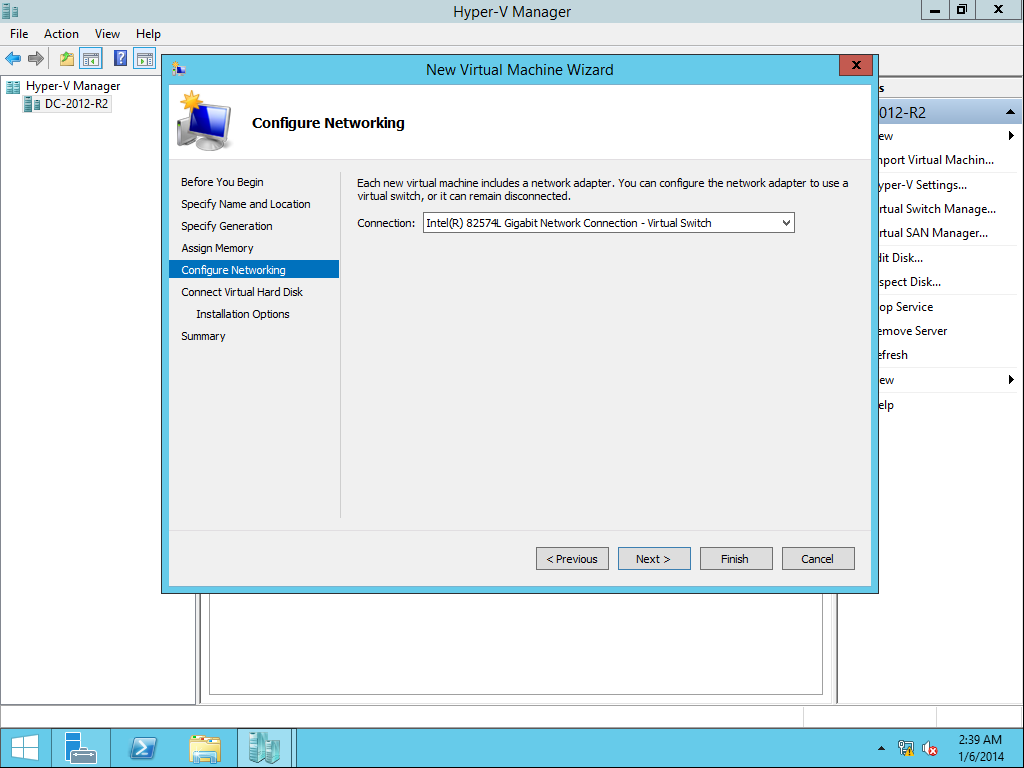Close the New Virtual Machine Wizard

[856, 65]
